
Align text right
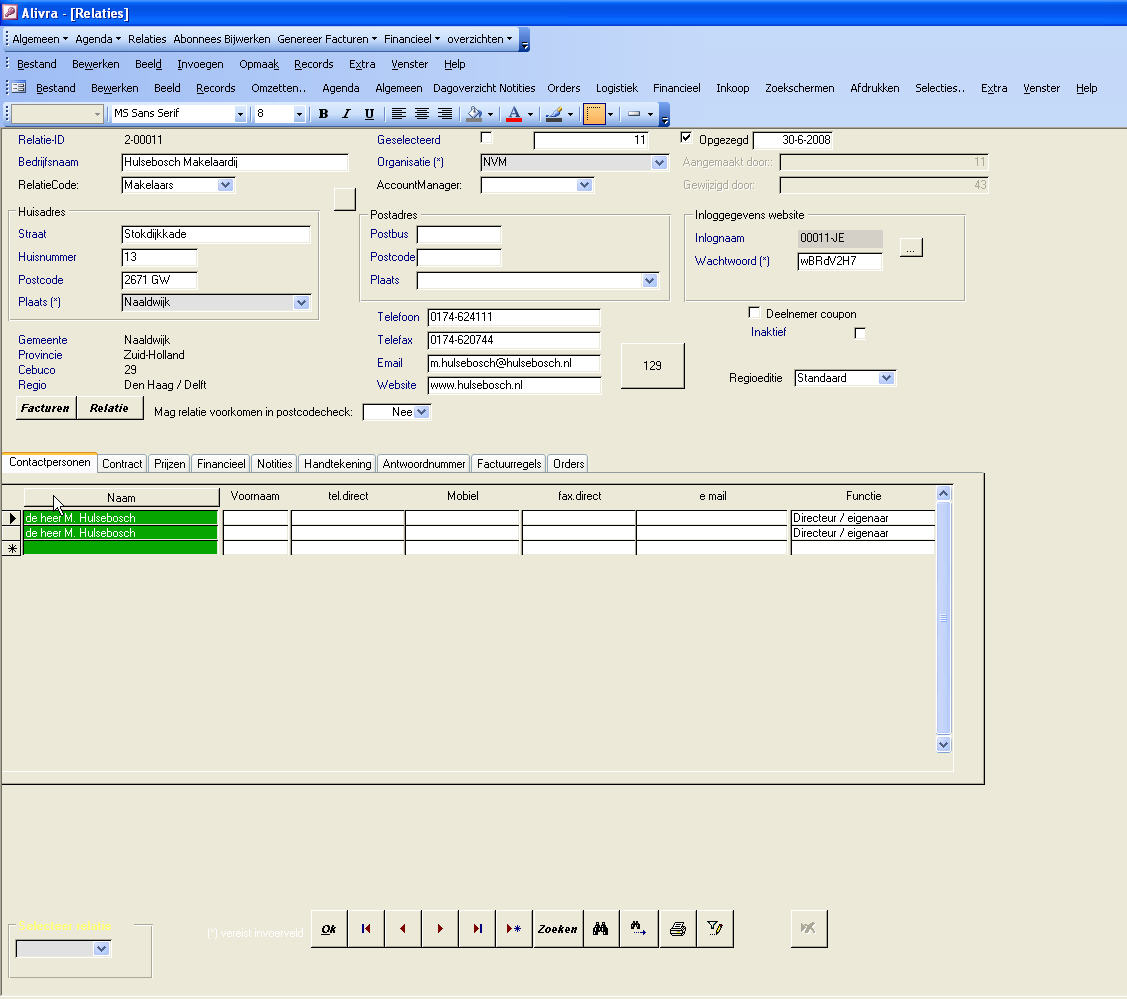point(445,114)
